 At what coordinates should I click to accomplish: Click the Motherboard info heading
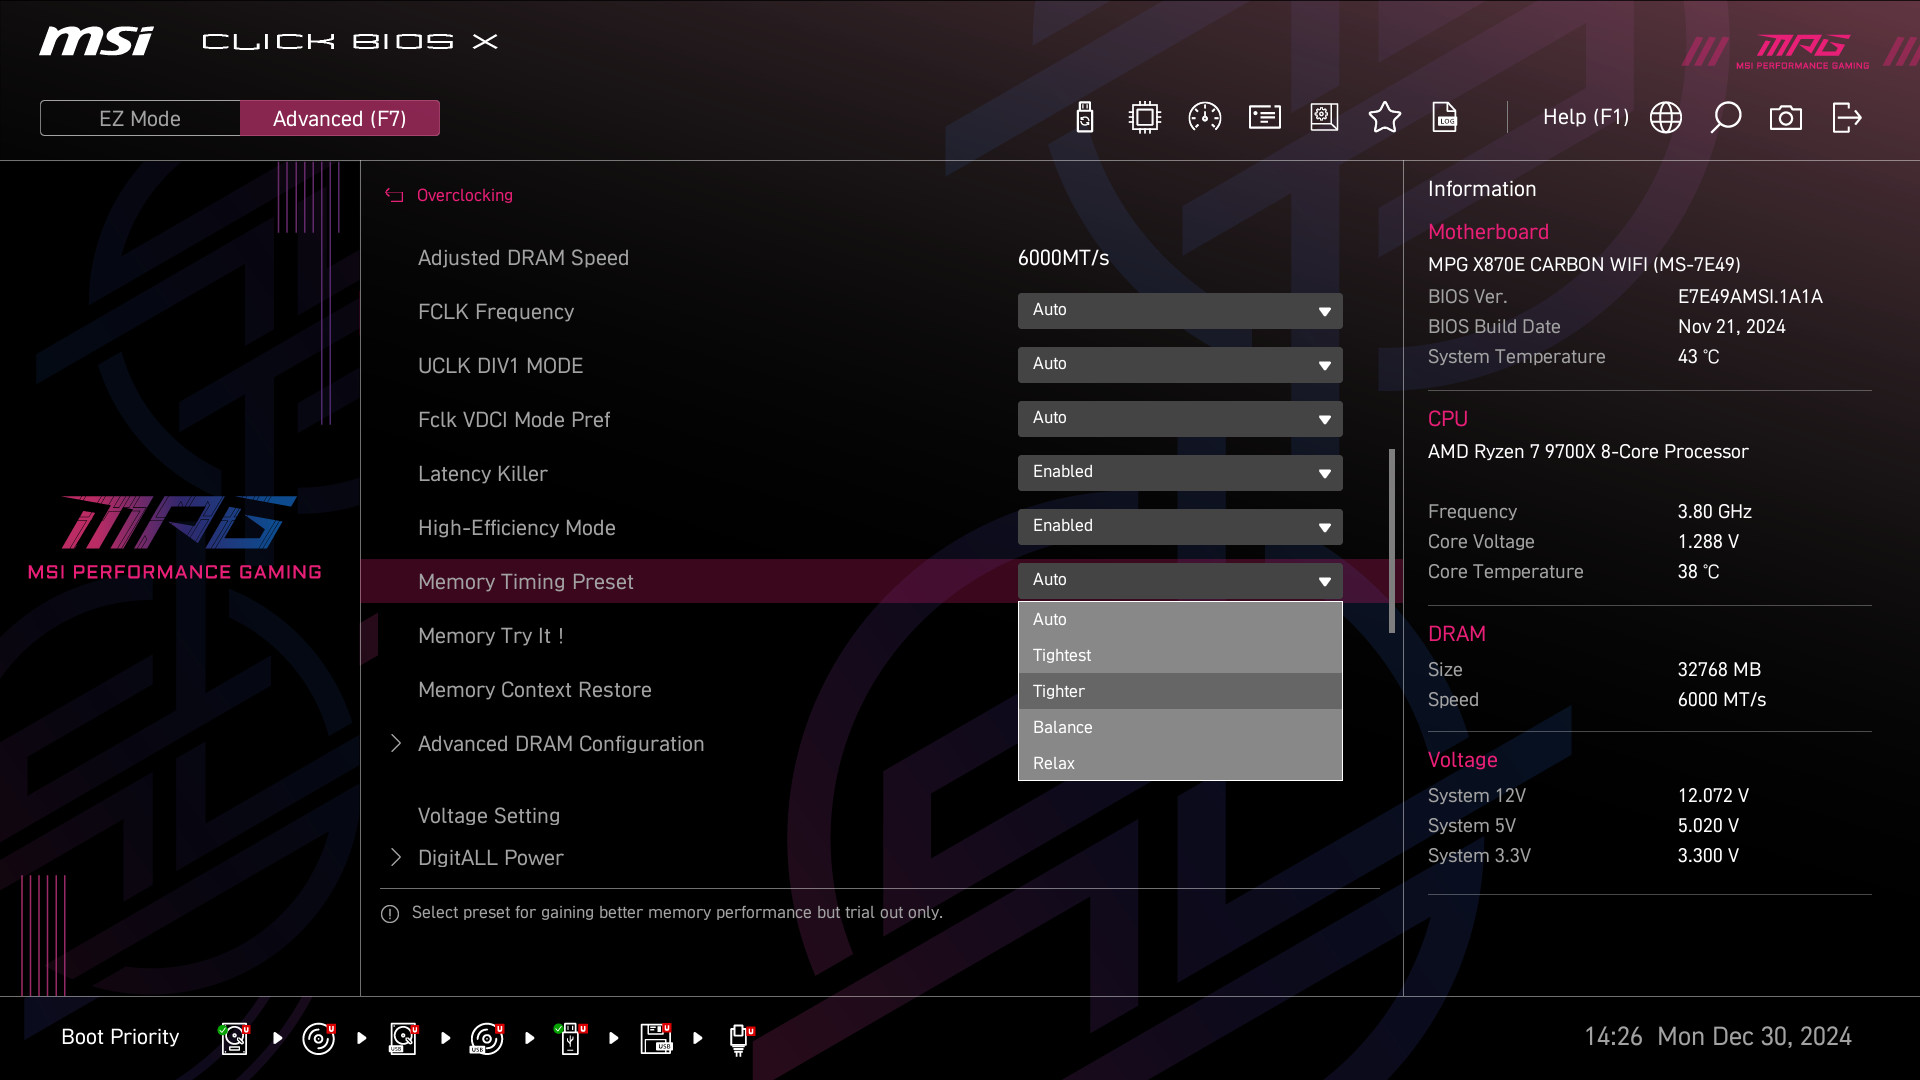1489,232
